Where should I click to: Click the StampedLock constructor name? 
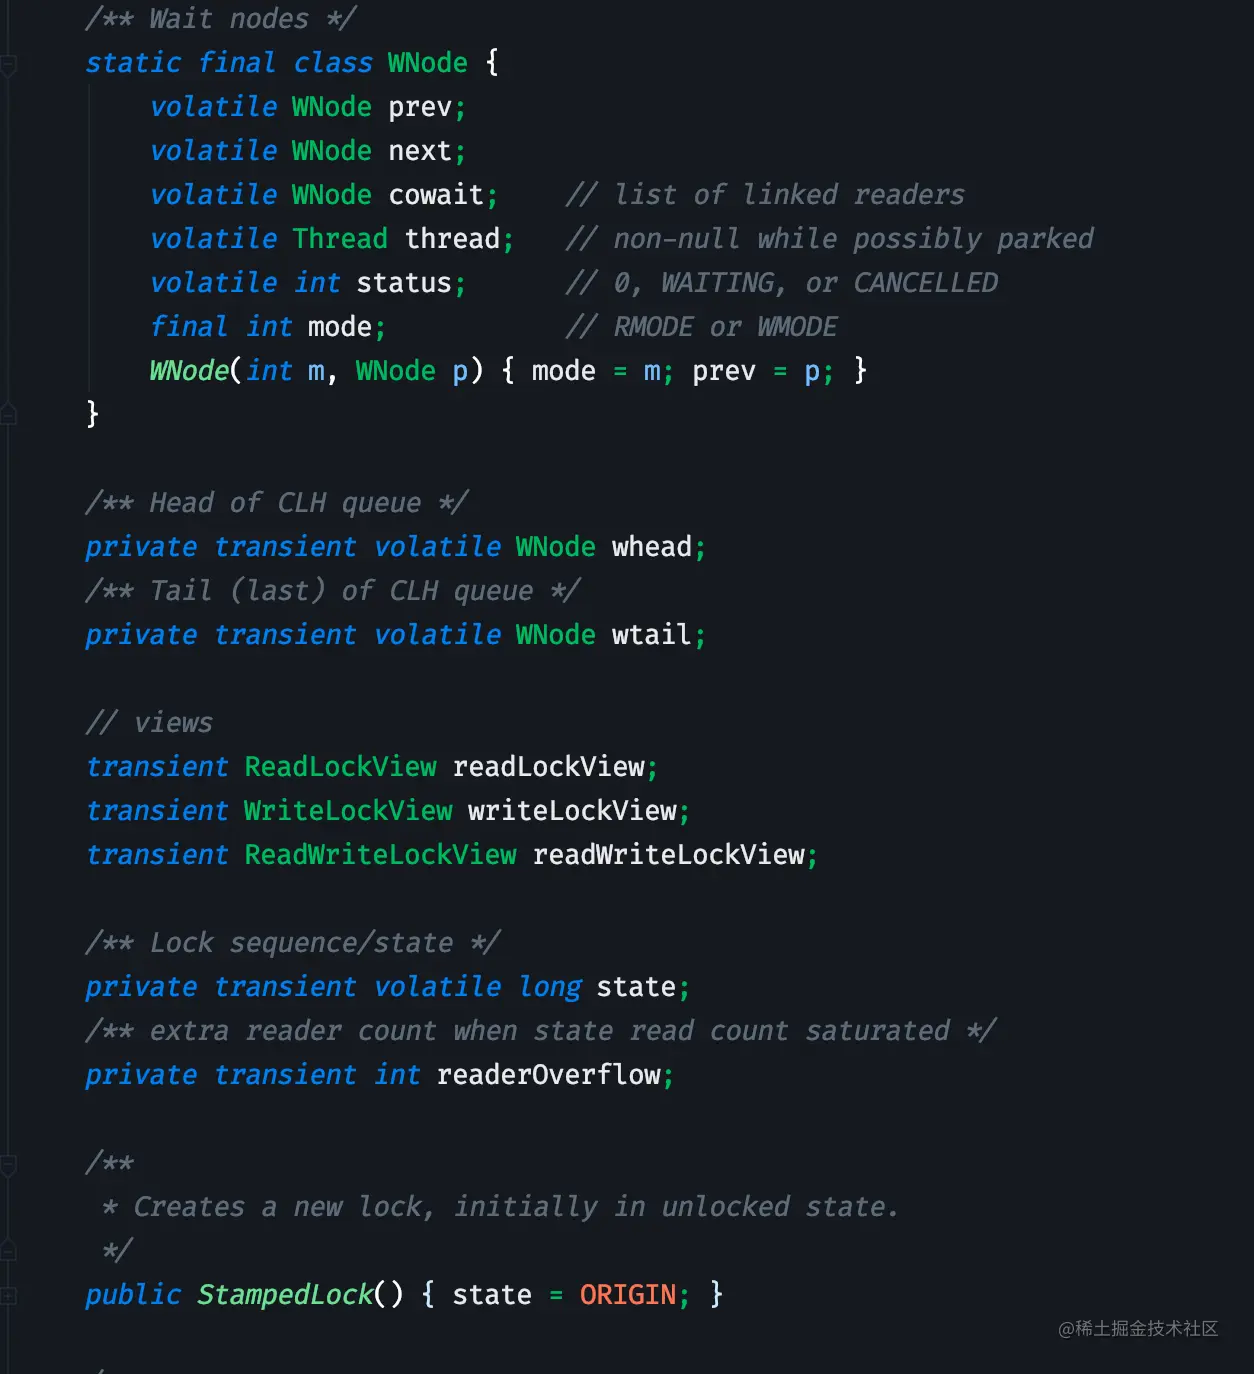[x=284, y=1295]
